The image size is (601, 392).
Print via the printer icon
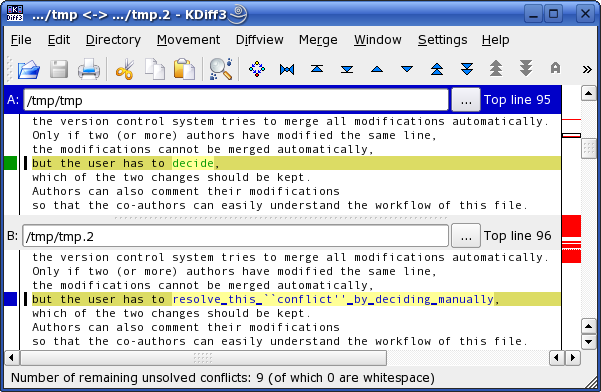click(x=89, y=69)
